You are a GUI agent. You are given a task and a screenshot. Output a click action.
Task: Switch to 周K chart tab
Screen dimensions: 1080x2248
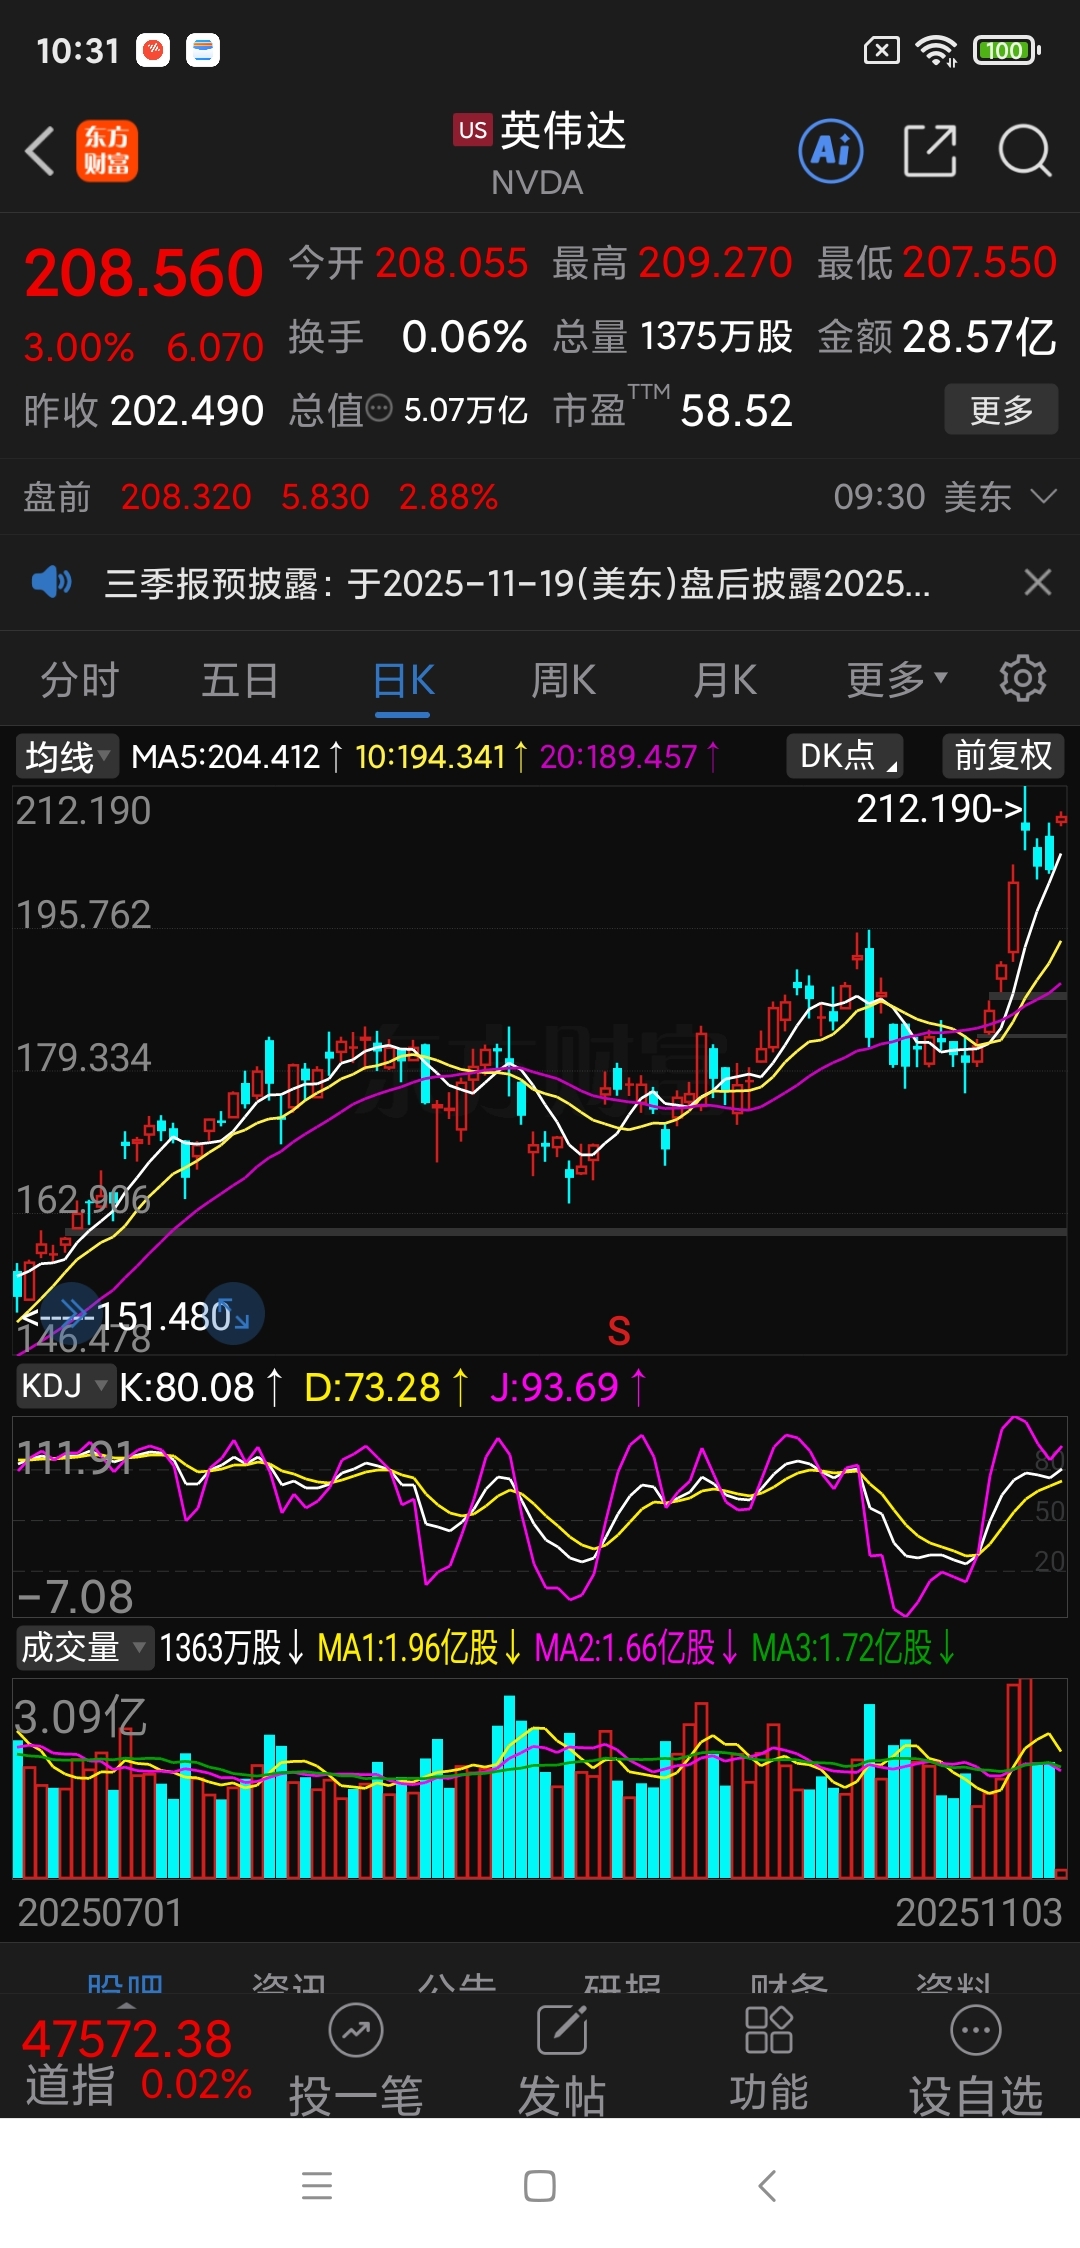[x=563, y=680]
